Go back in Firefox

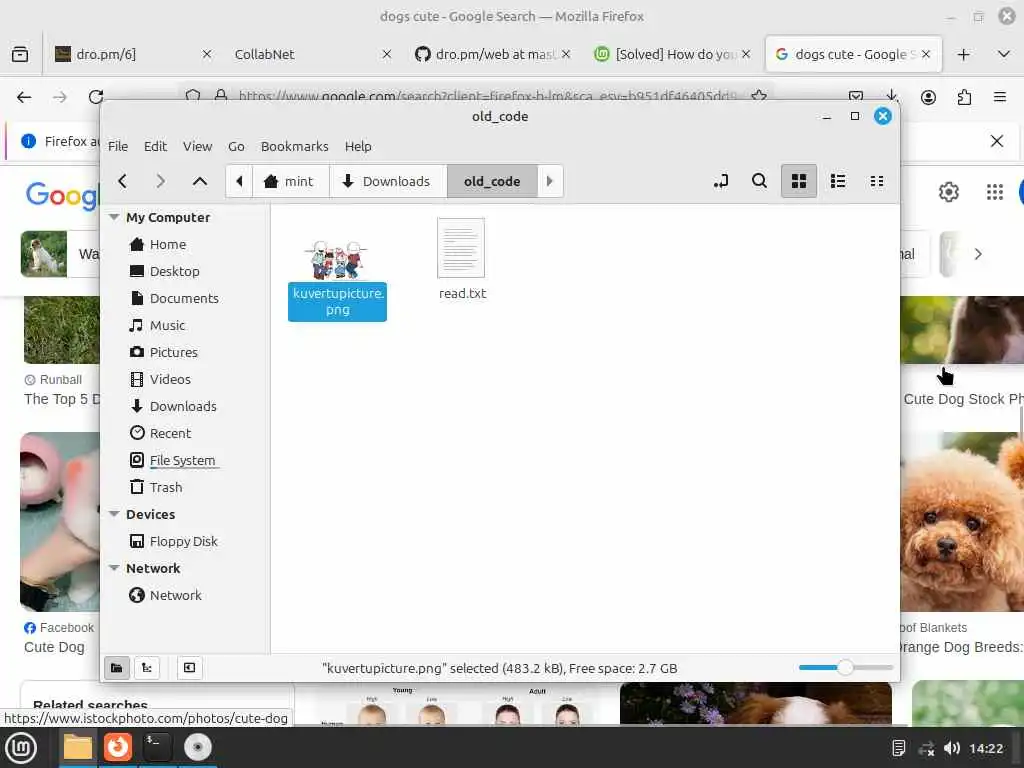click(x=24, y=97)
